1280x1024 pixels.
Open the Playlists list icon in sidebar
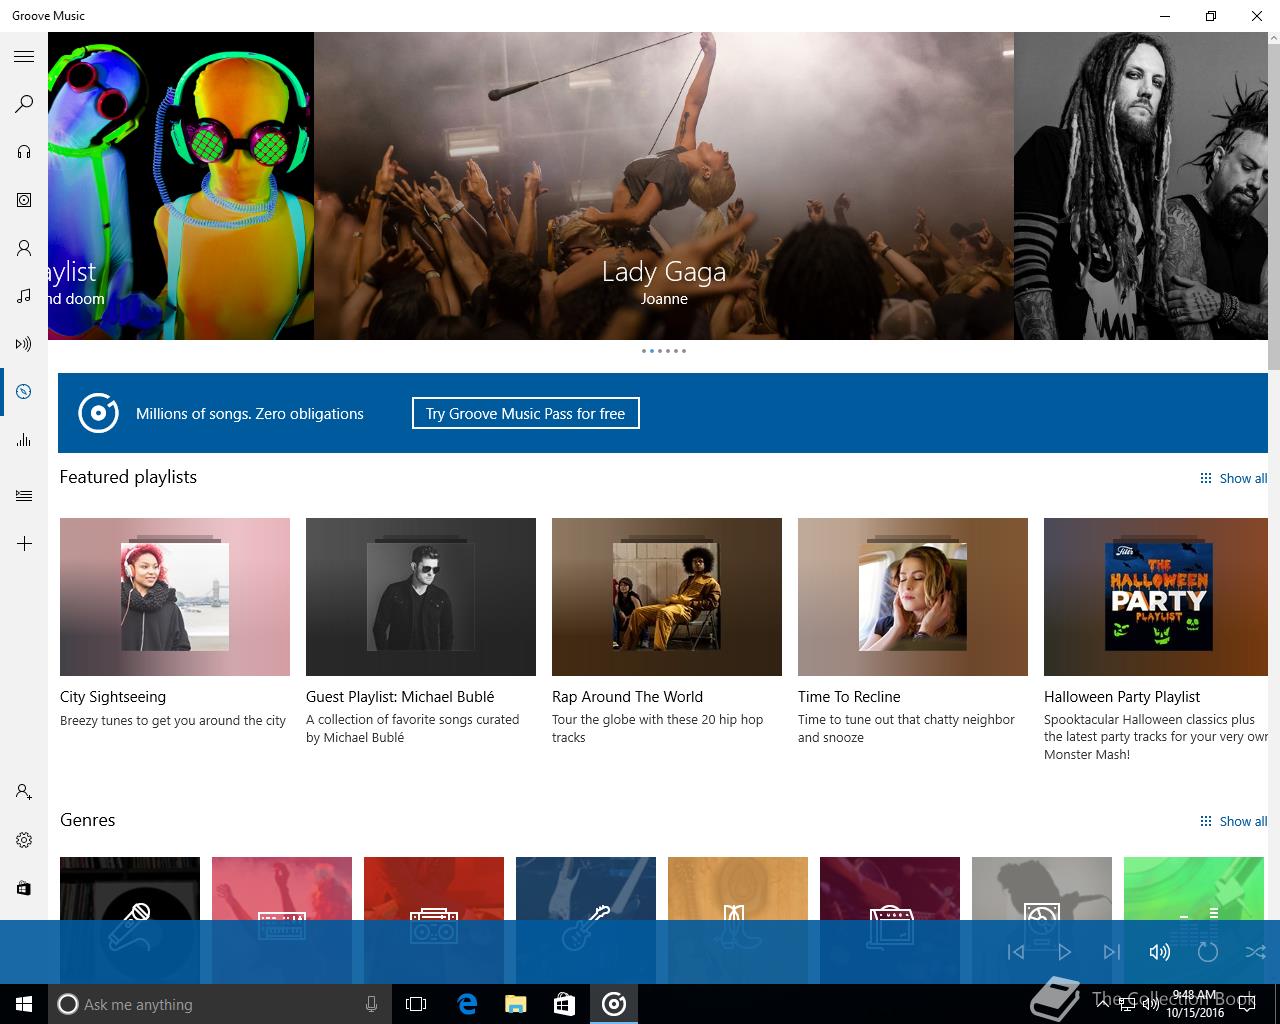[x=24, y=495]
